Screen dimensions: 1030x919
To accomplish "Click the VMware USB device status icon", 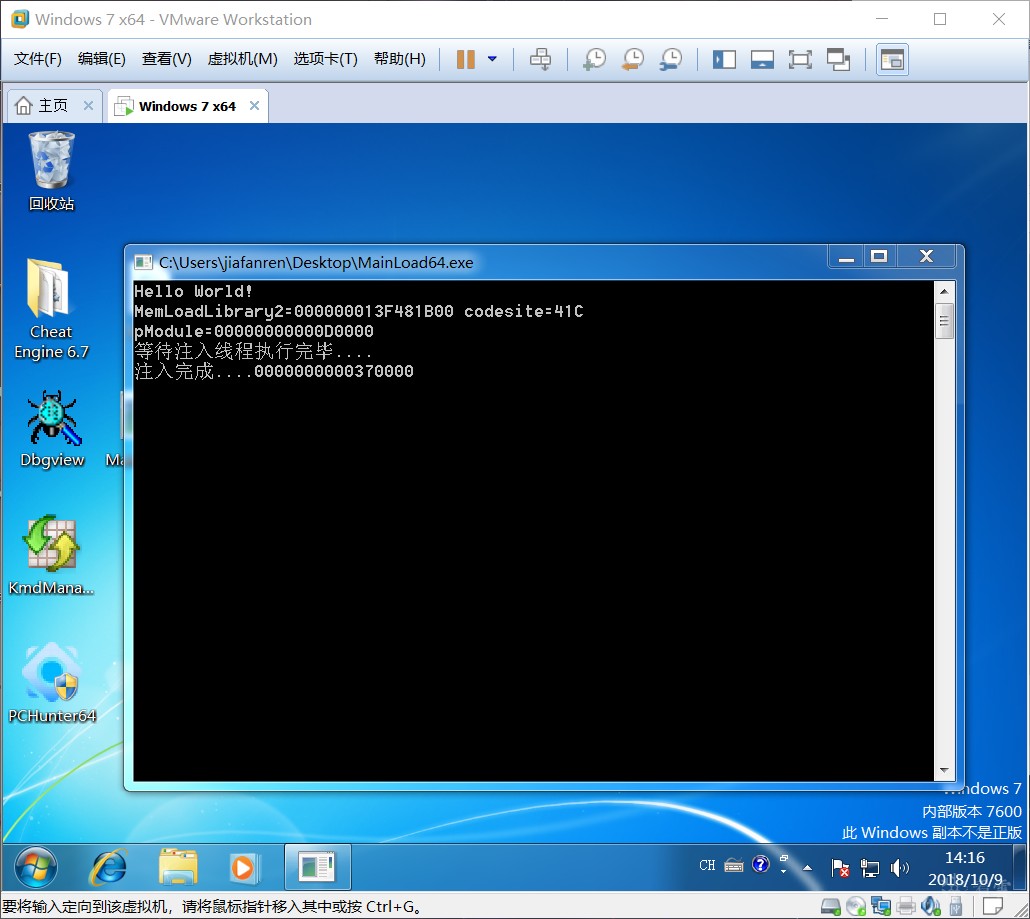I will [956, 907].
